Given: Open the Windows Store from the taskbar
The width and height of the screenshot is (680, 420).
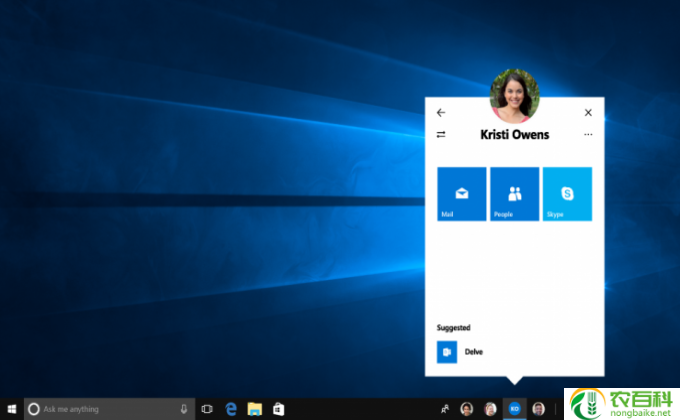Looking at the screenshot, I should pos(279,409).
